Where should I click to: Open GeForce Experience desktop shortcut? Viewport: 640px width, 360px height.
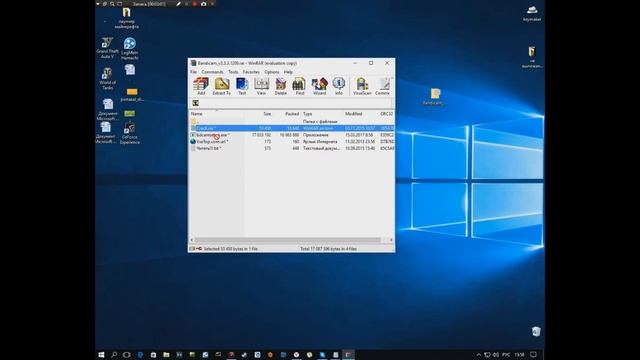[129, 133]
